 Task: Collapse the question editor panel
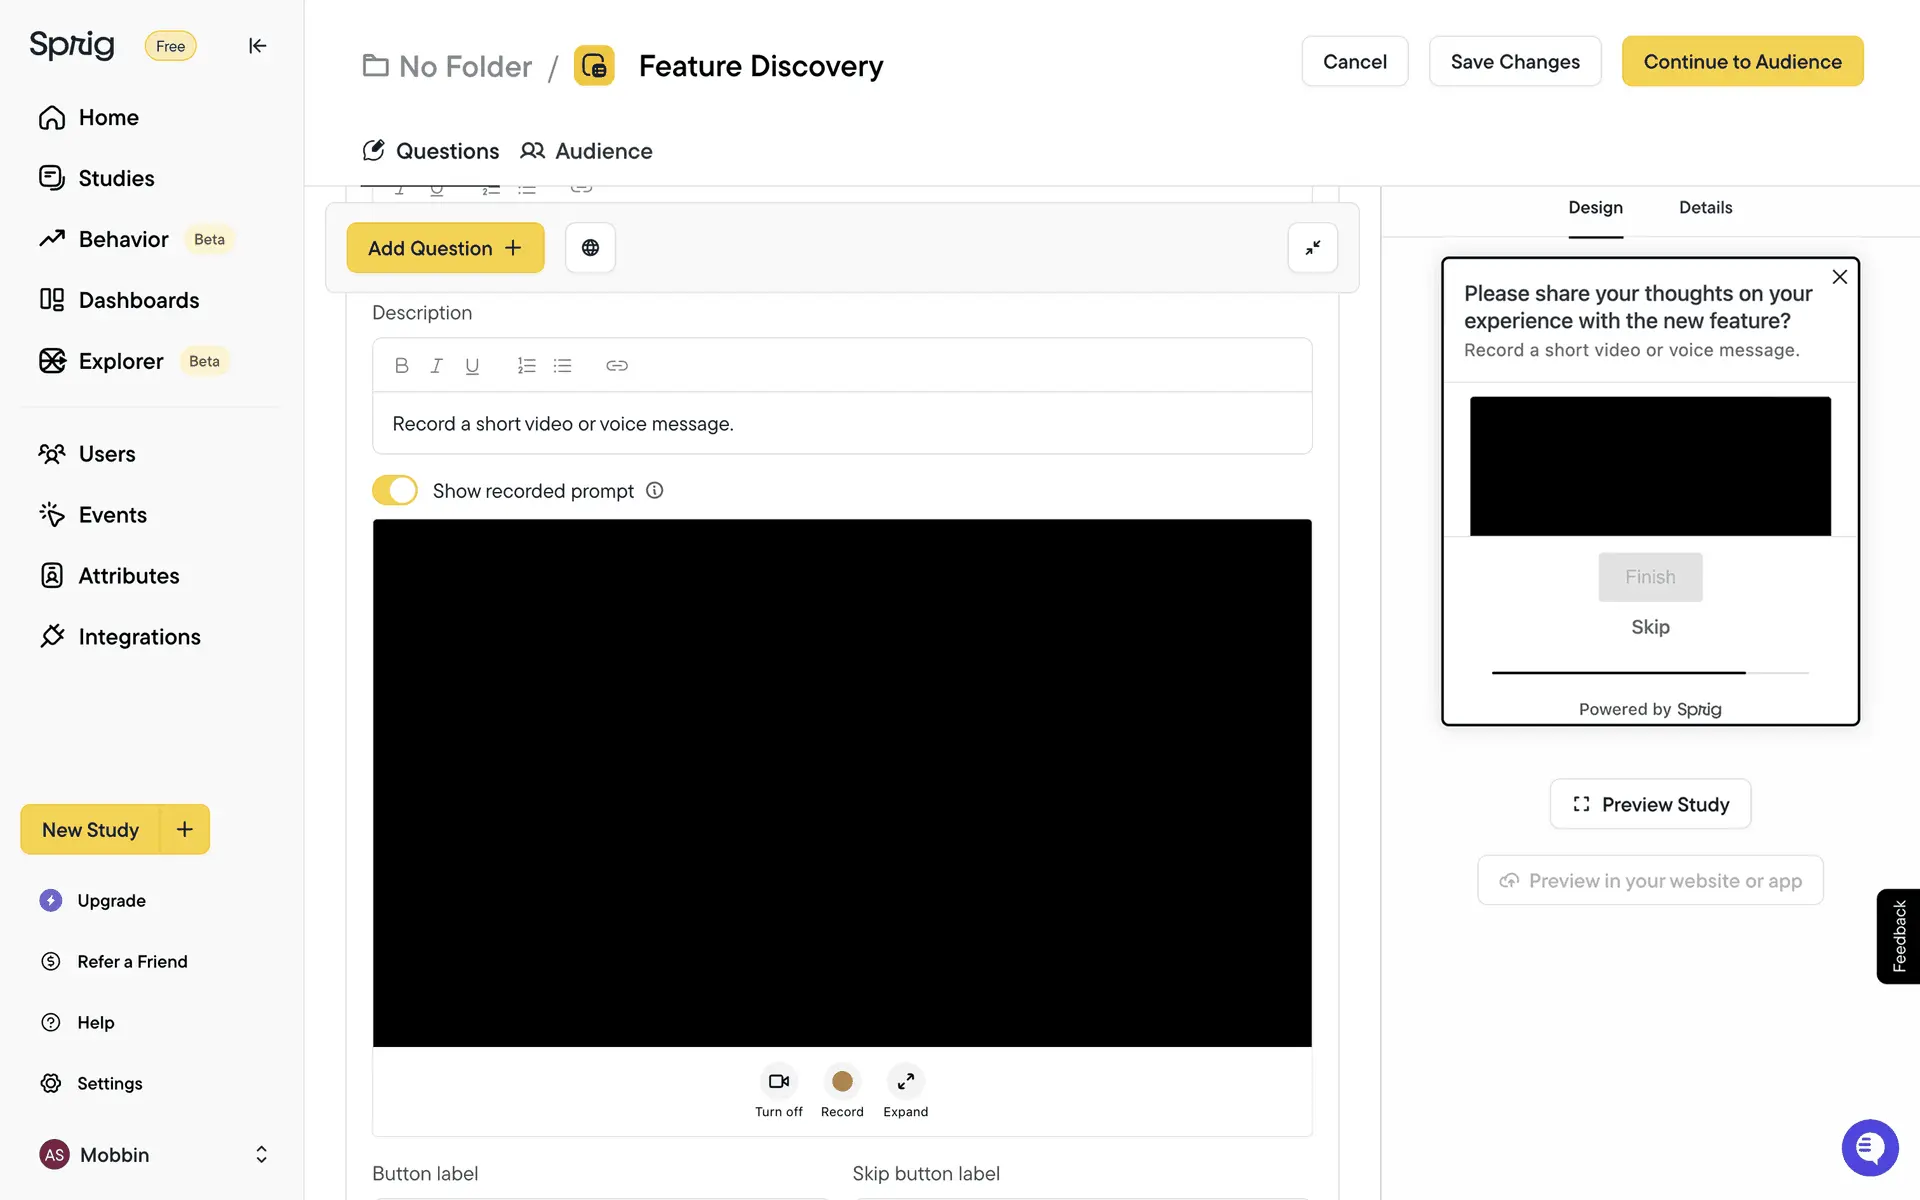point(1312,248)
